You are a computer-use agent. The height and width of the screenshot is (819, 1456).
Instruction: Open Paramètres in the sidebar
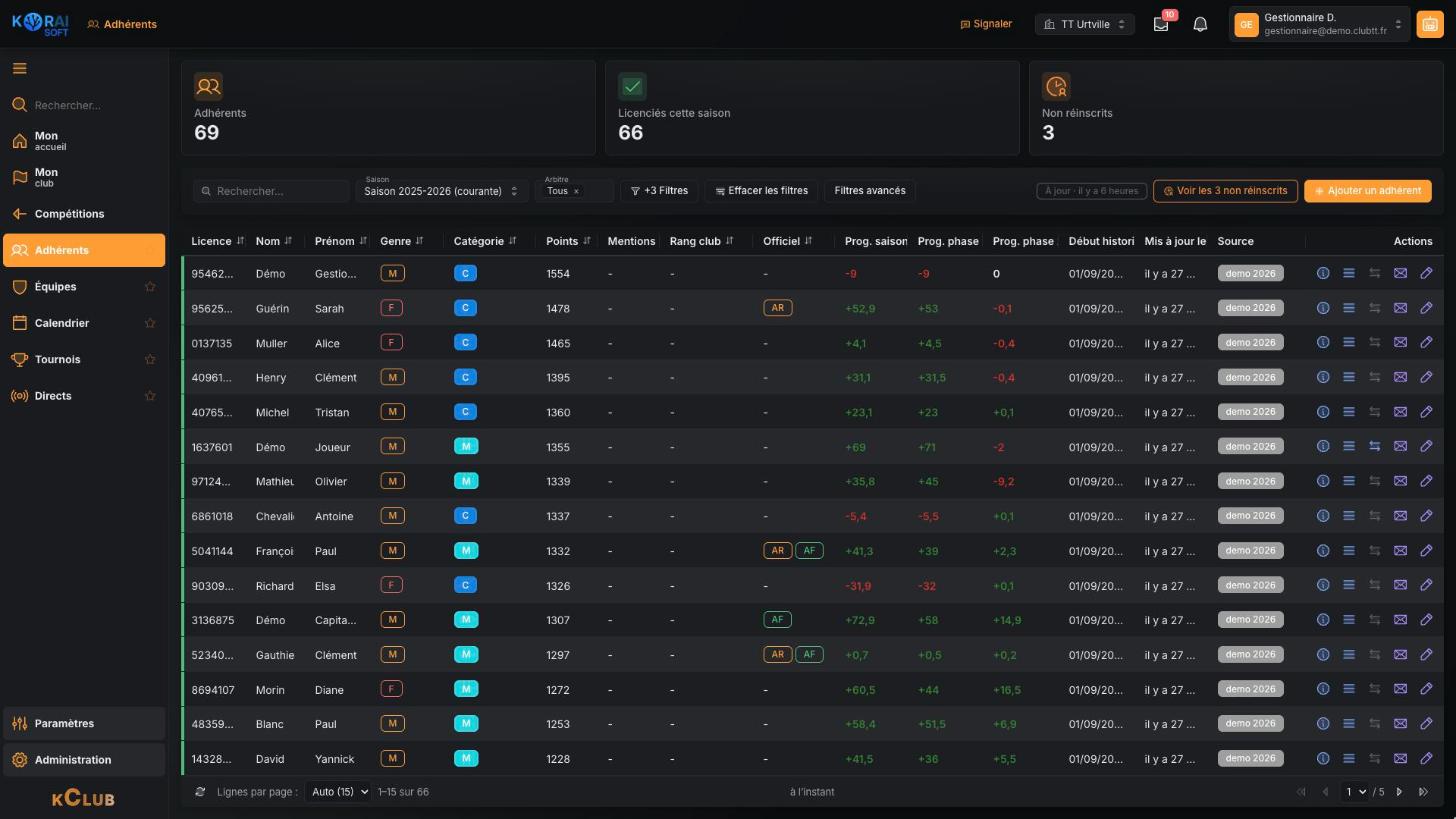coord(84,723)
